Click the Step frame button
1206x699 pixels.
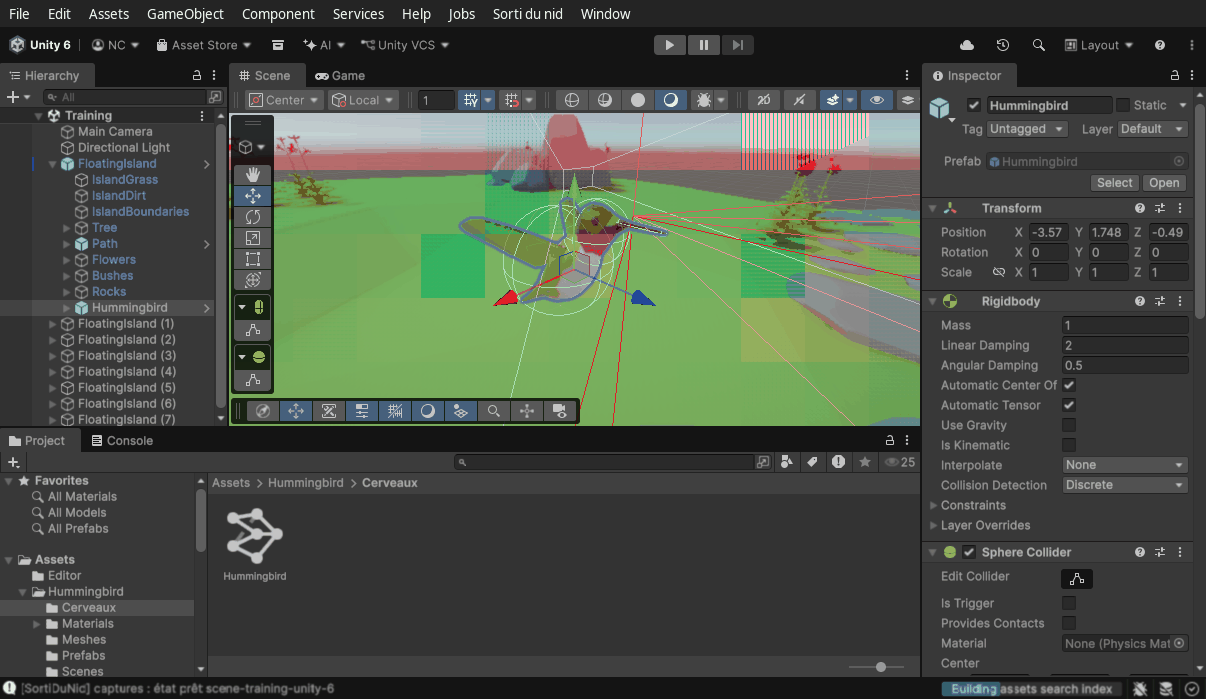point(738,45)
